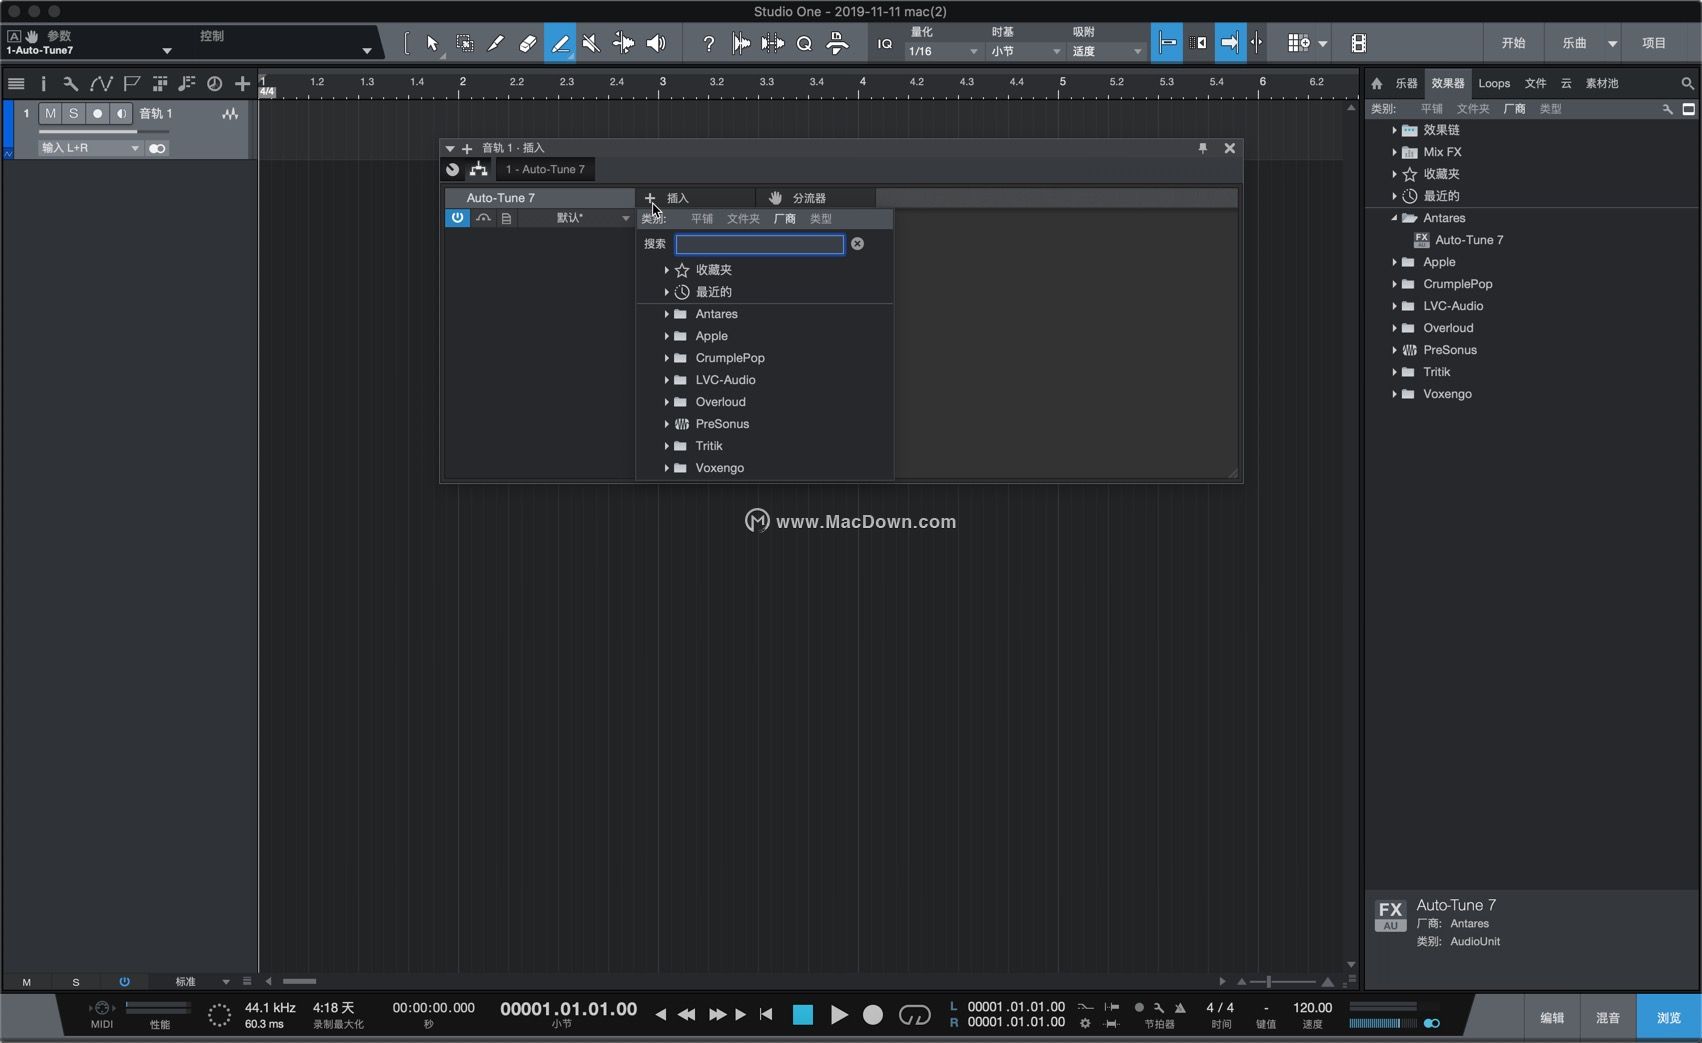1702x1043 pixels.
Task: Toggle stereo channel mode on track 1
Action: [x=157, y=148]
